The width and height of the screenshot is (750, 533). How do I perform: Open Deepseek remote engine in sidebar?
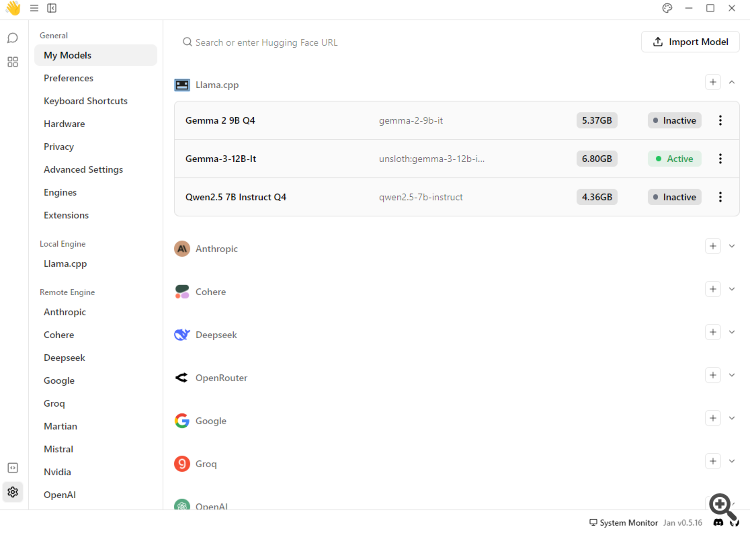[x=64, y=358]
